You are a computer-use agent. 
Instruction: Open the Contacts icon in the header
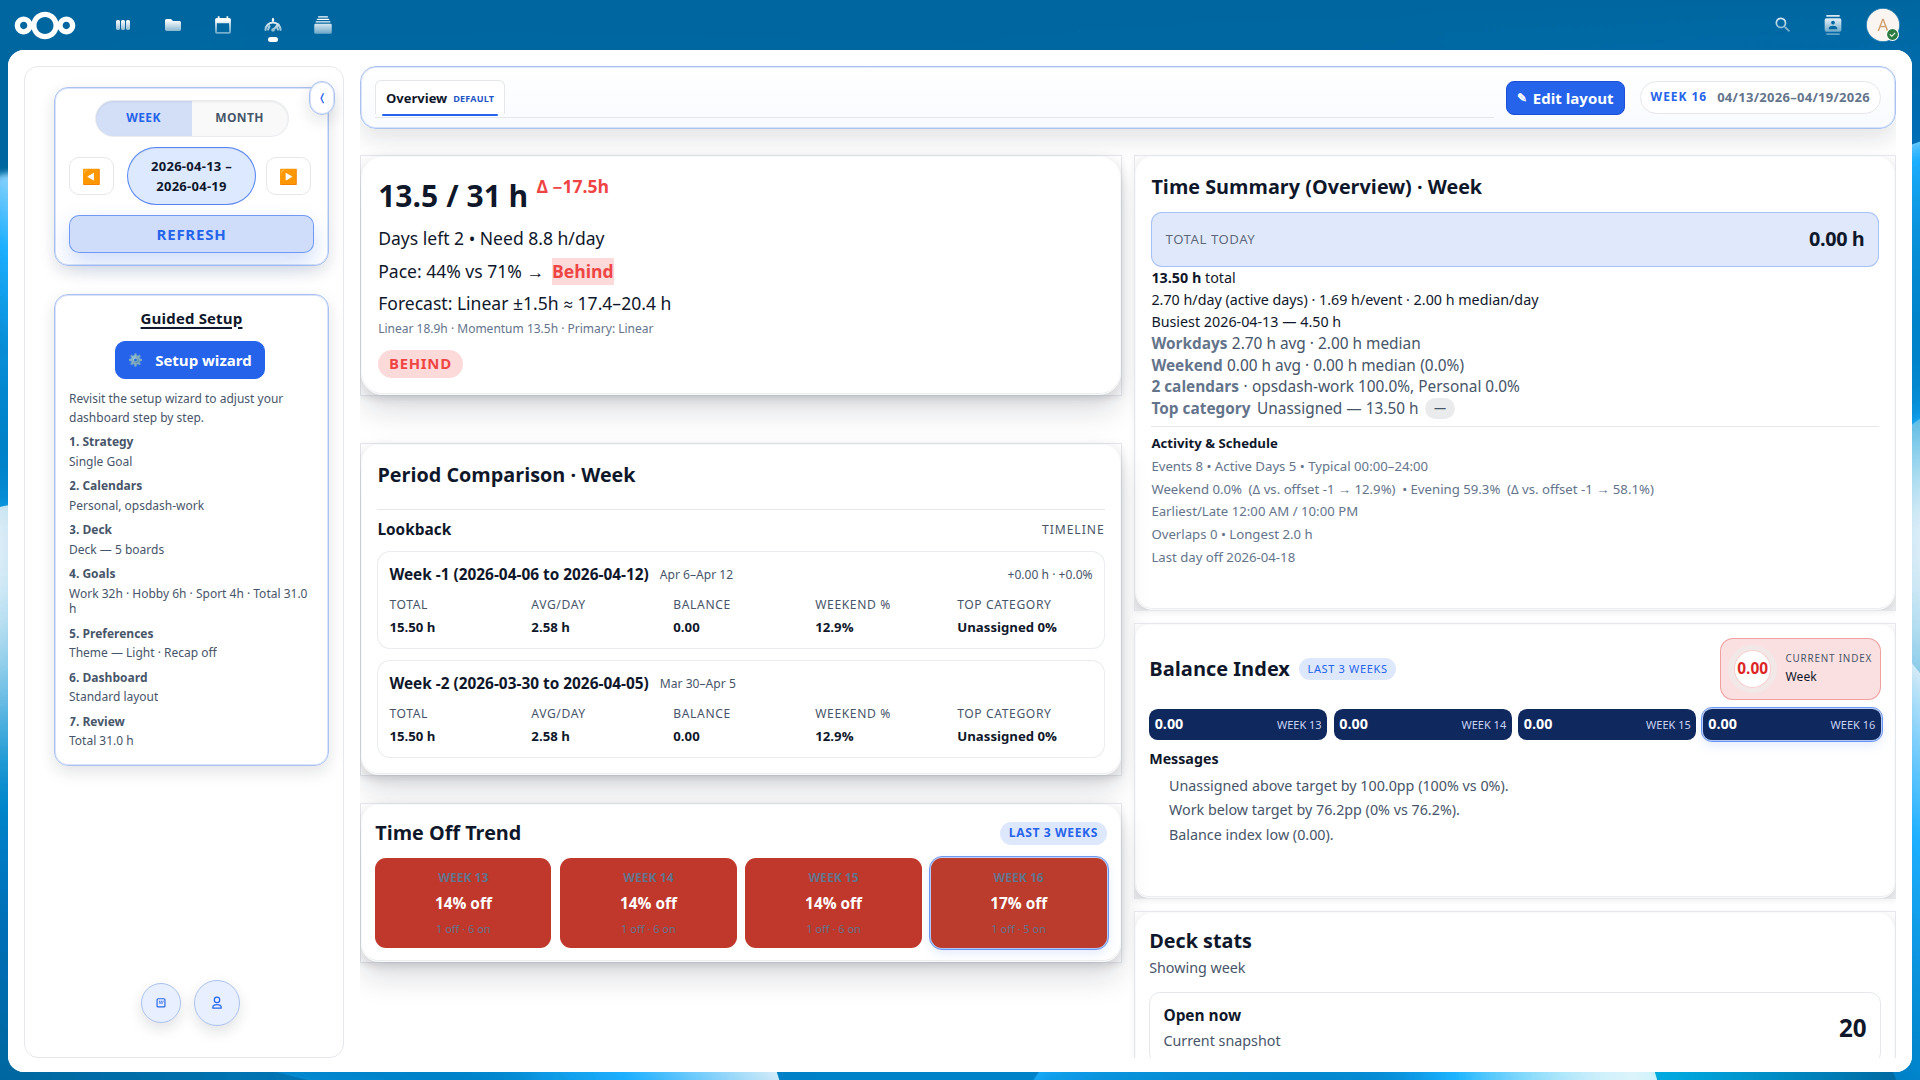pyautogui.click(x=1833, y=24)
